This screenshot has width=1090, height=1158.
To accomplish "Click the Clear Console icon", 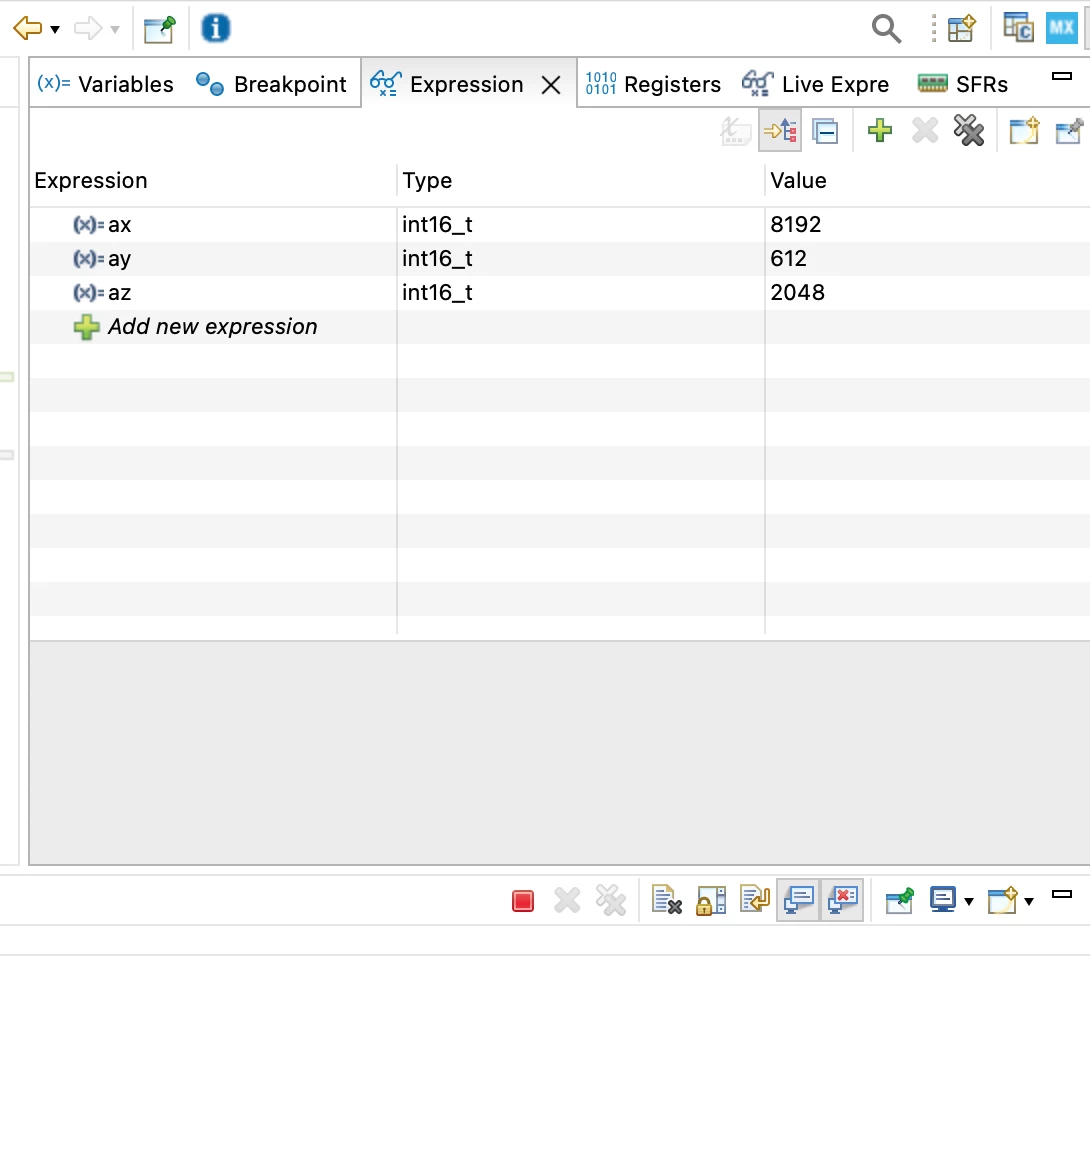I will (667, 900).
